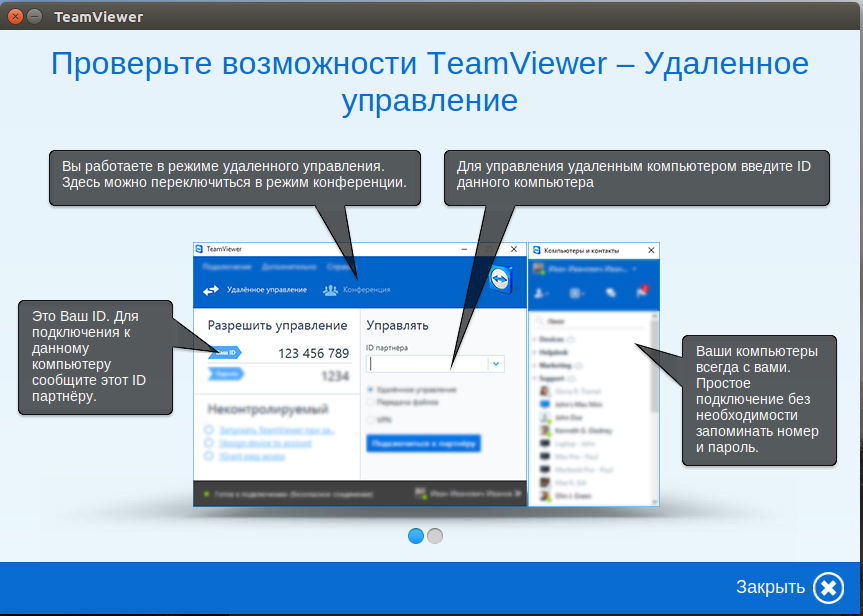Open the ID партнёра dropdown arrow in the illustration
This screenshot has width=863, height=616.
(x=496, y=364)
